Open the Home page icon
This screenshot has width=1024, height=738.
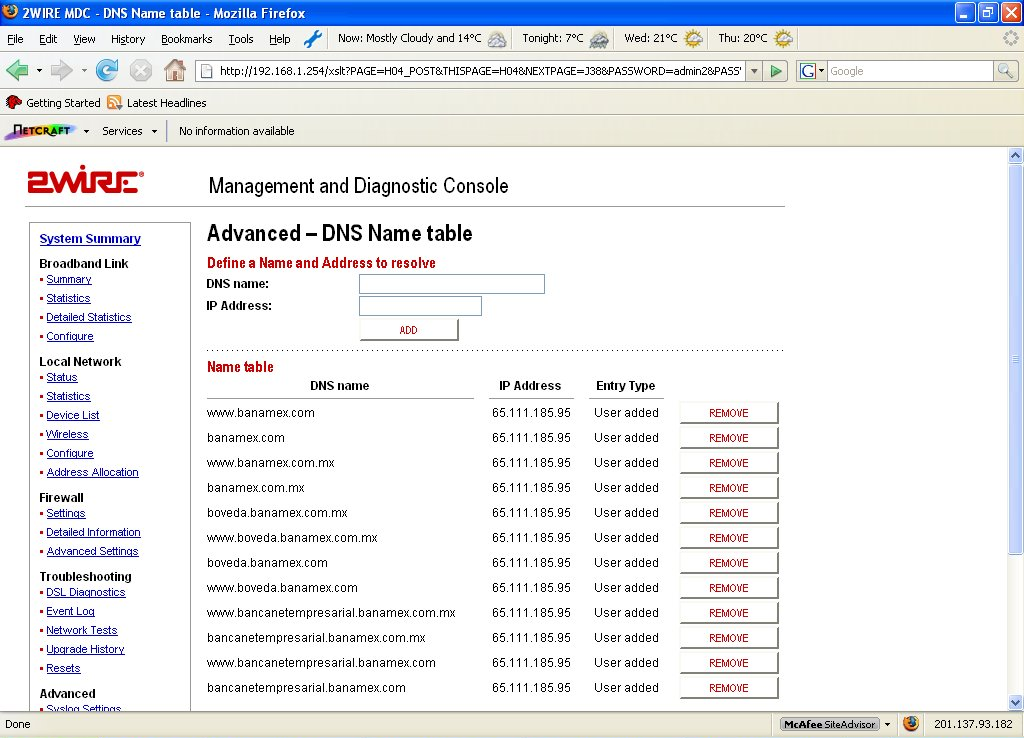point(174,70)
